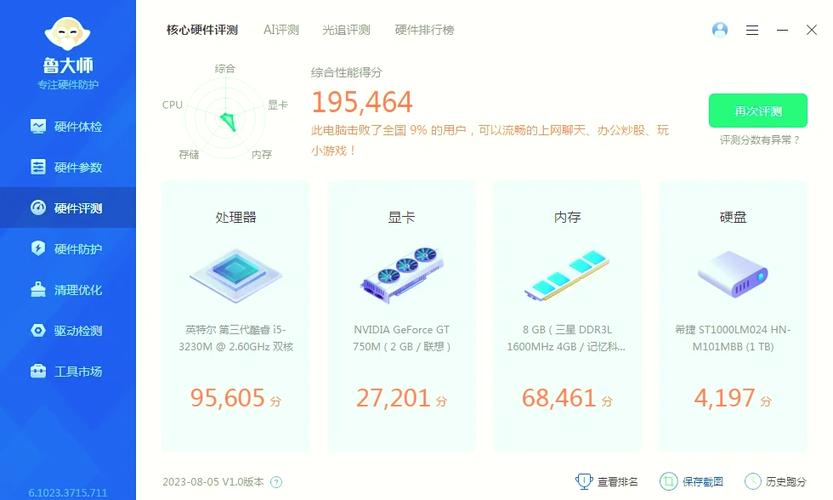
Task: Open the 硬件排行榜 tab
Action: point(424,30)
